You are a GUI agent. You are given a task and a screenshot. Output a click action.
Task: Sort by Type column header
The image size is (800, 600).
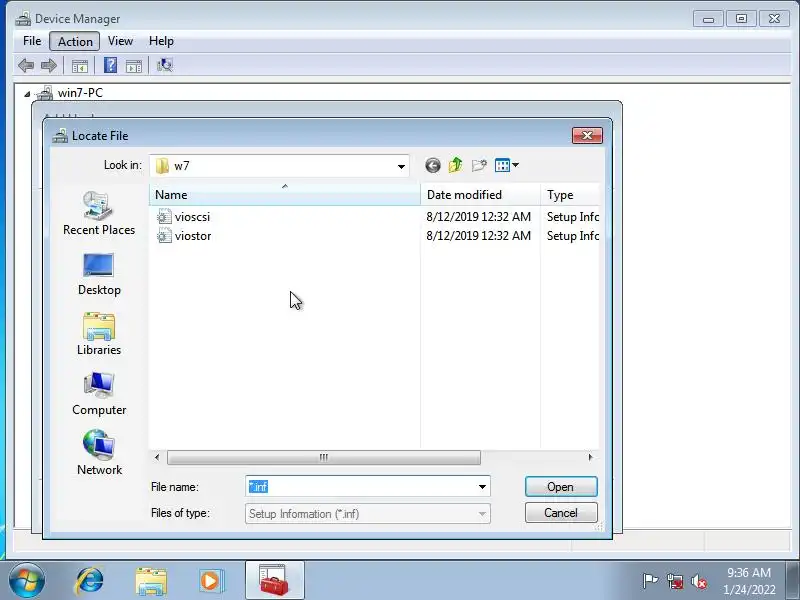tap(570, 194)
